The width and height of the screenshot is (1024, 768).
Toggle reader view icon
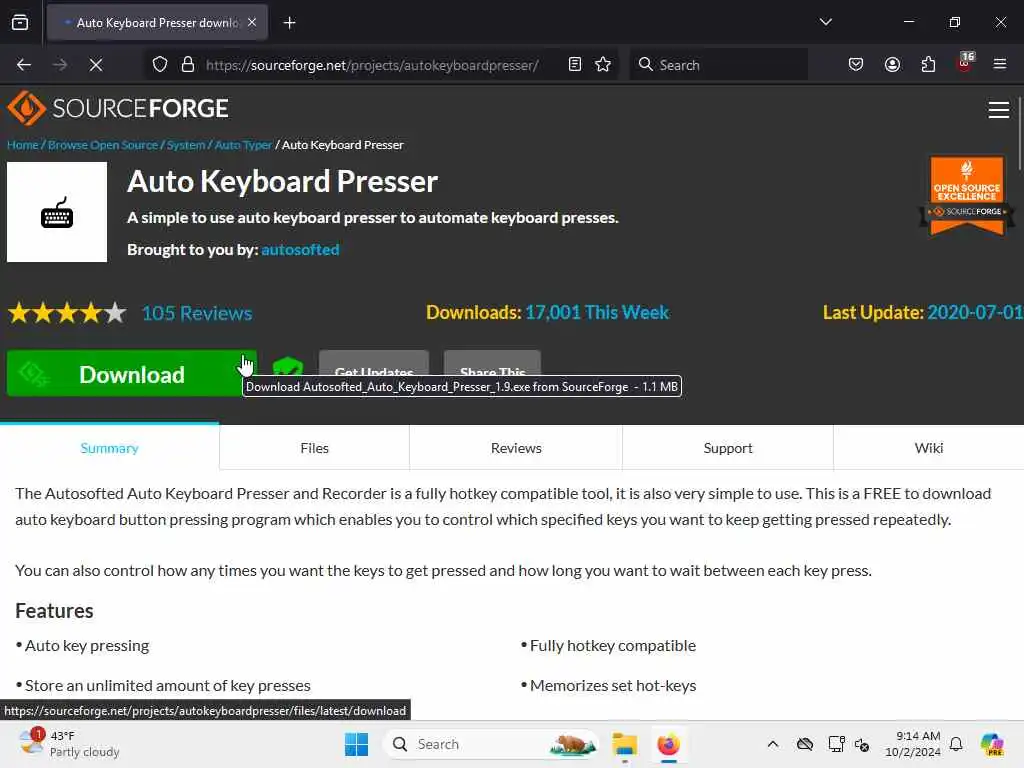(575, 65)
